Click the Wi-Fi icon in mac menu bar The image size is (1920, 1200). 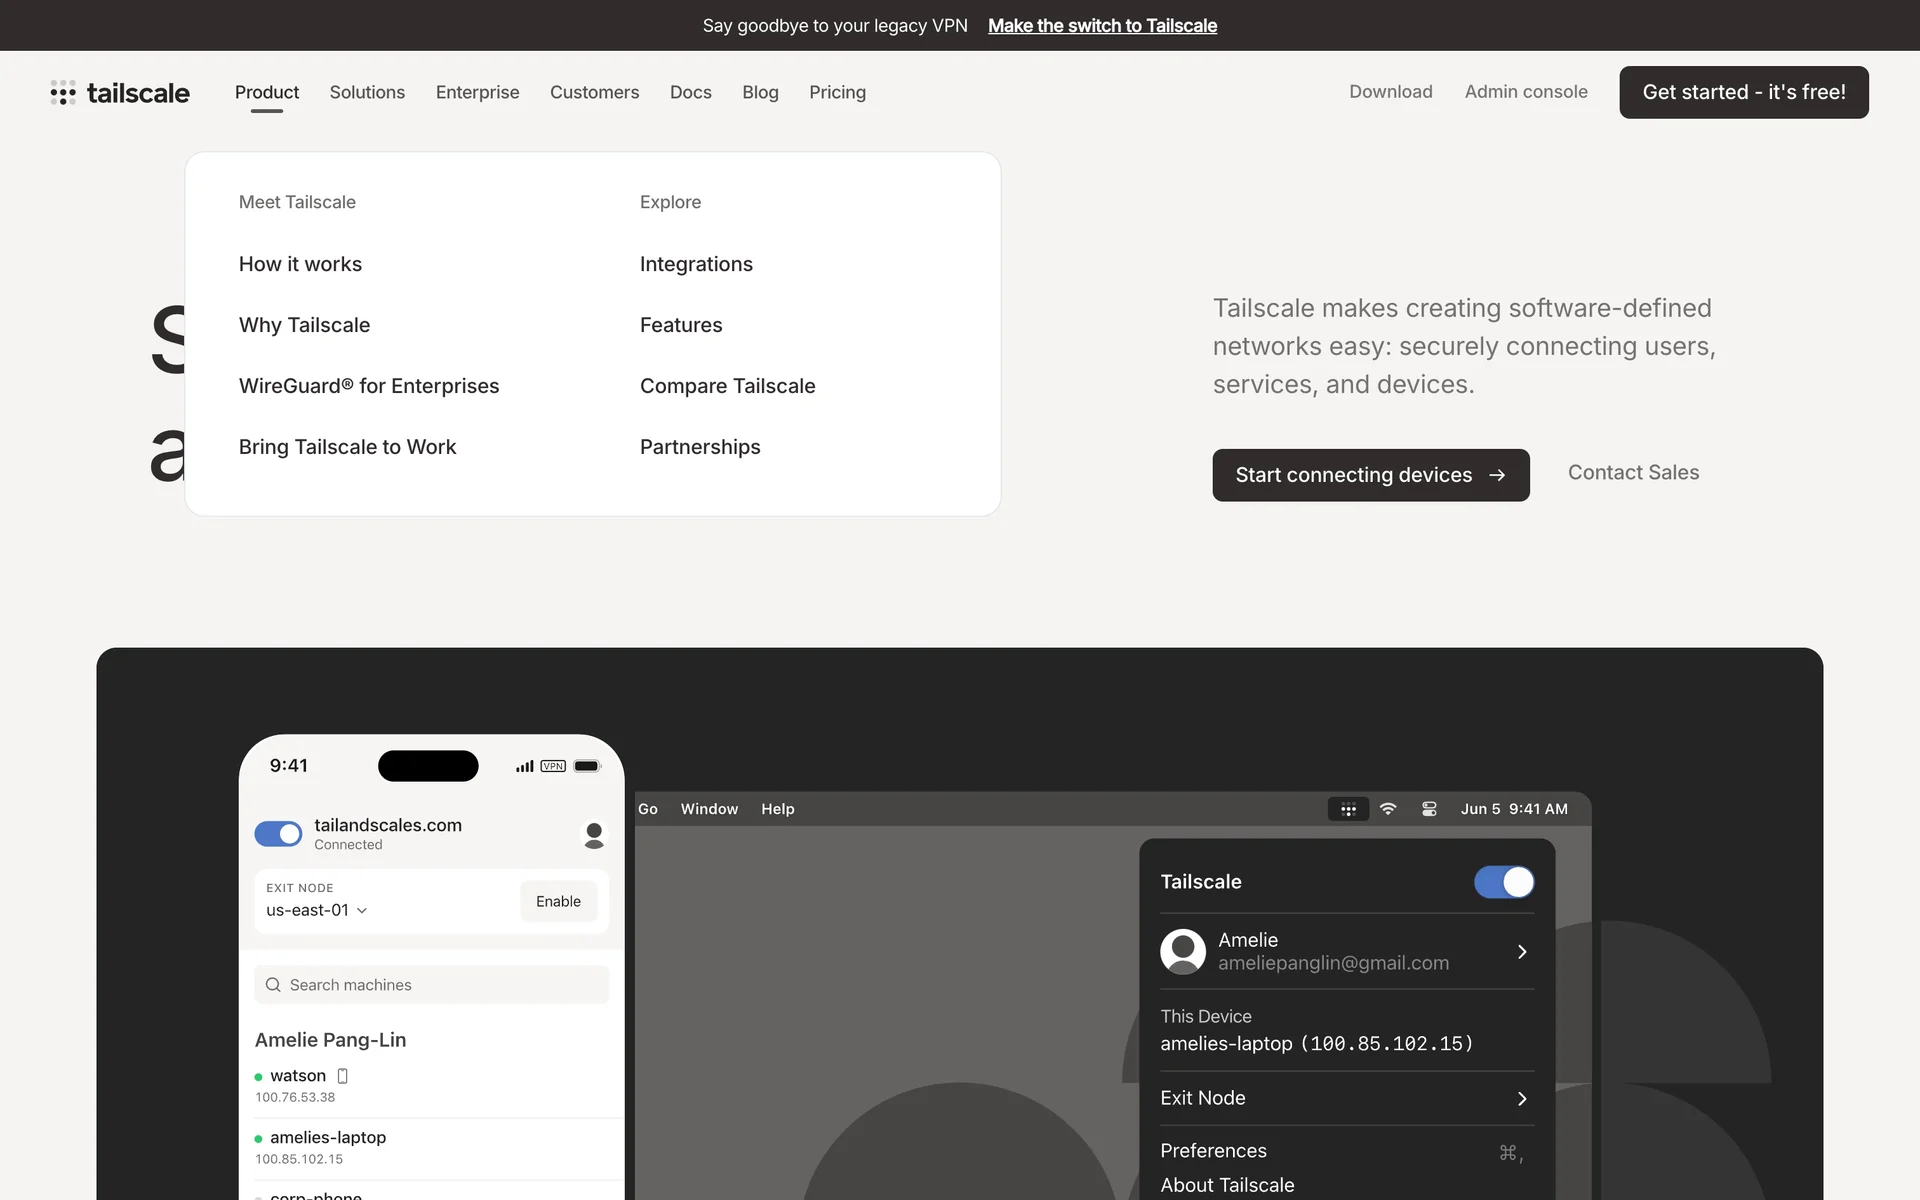[1388, 809]
